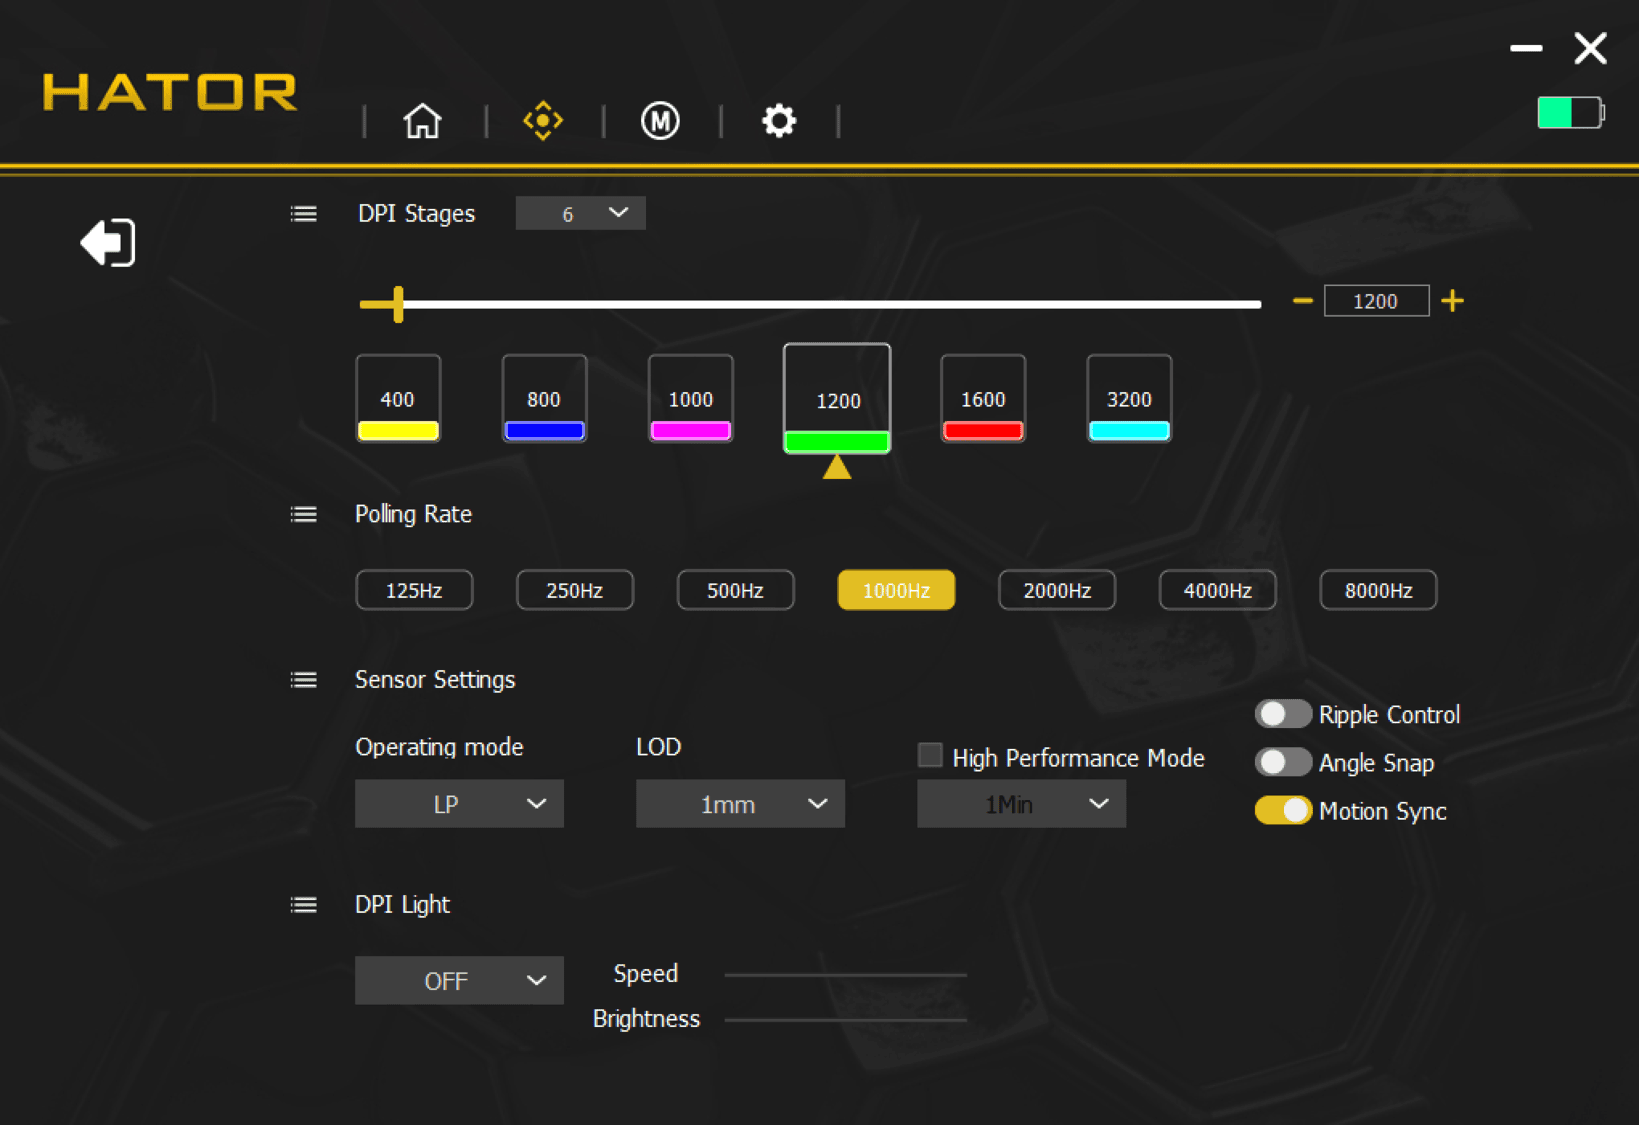The width and height of the screenshot is (1639, 1125).
Task: Decrease DPI with the minus icon
Action: (x=1302, y=301)
